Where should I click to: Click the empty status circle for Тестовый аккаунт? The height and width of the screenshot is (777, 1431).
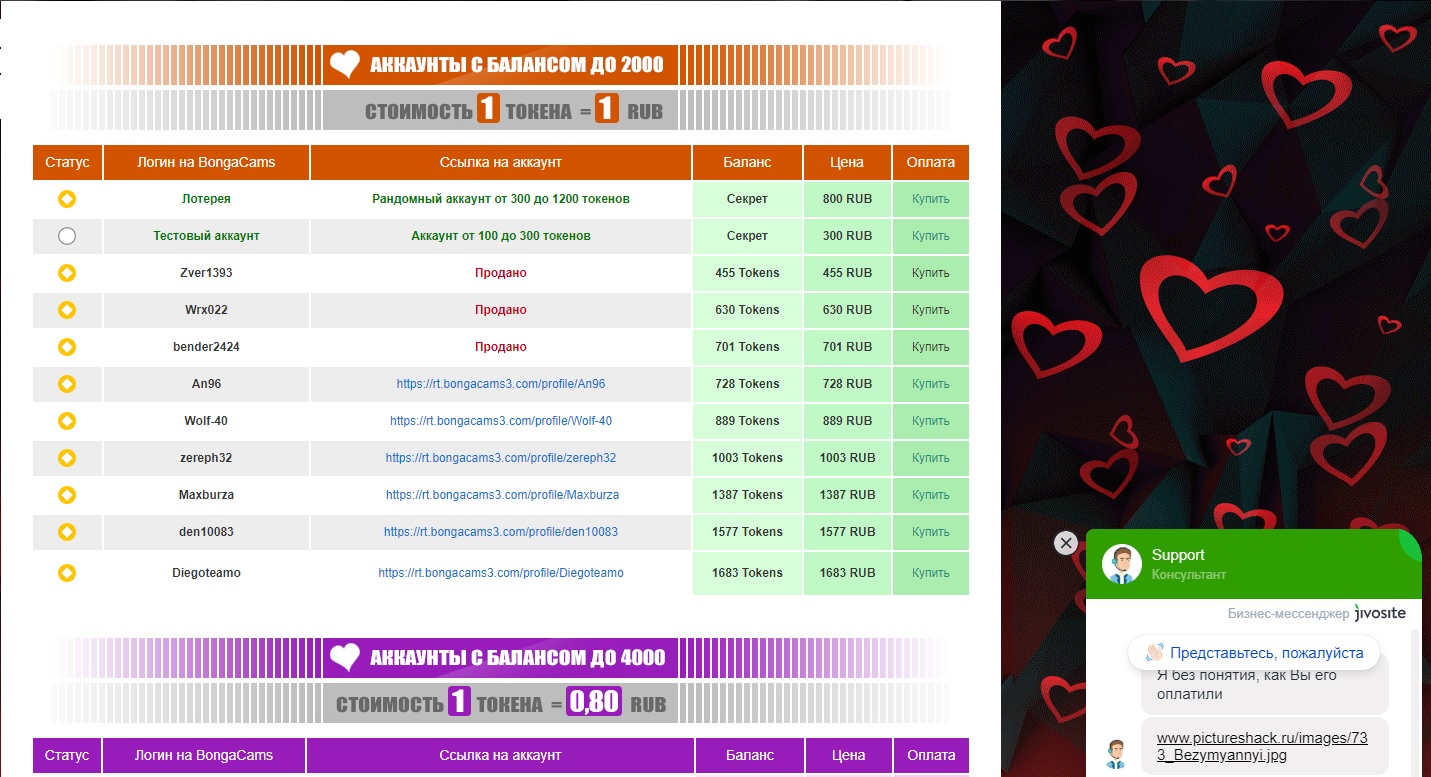67,236
